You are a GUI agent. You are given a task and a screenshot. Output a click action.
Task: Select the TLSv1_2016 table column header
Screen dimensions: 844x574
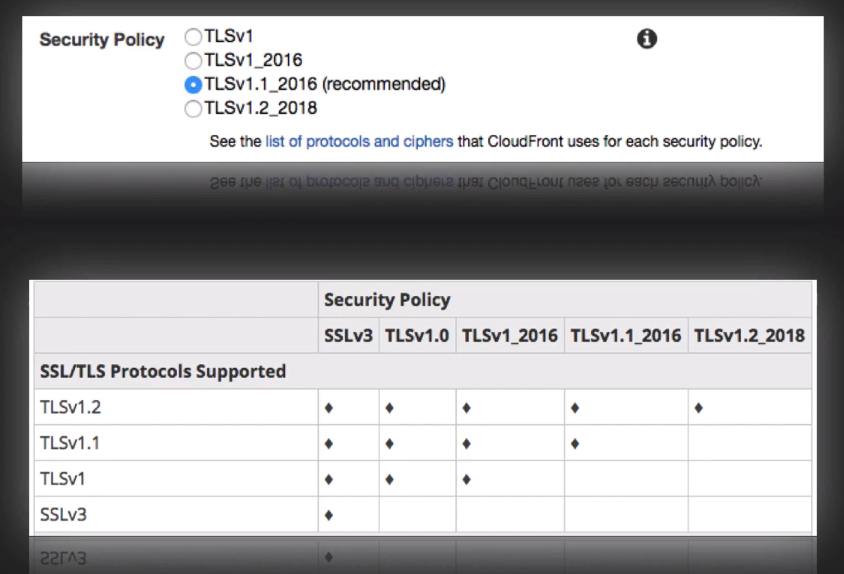pos(509,335)
